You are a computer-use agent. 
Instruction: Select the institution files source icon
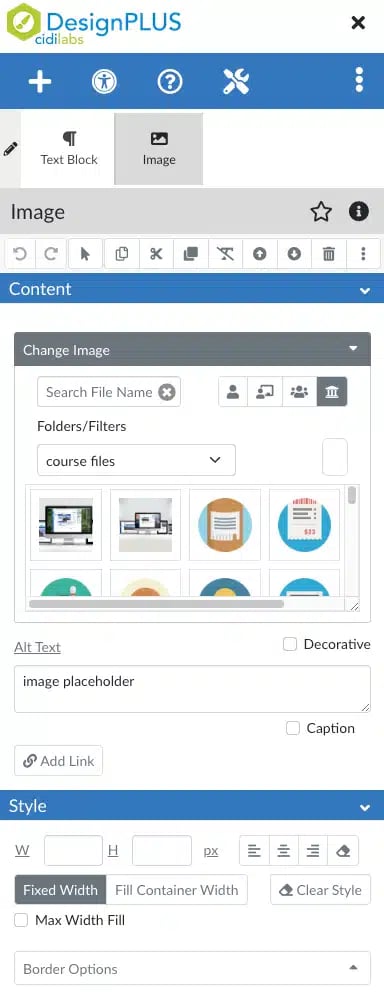(332, 392)
